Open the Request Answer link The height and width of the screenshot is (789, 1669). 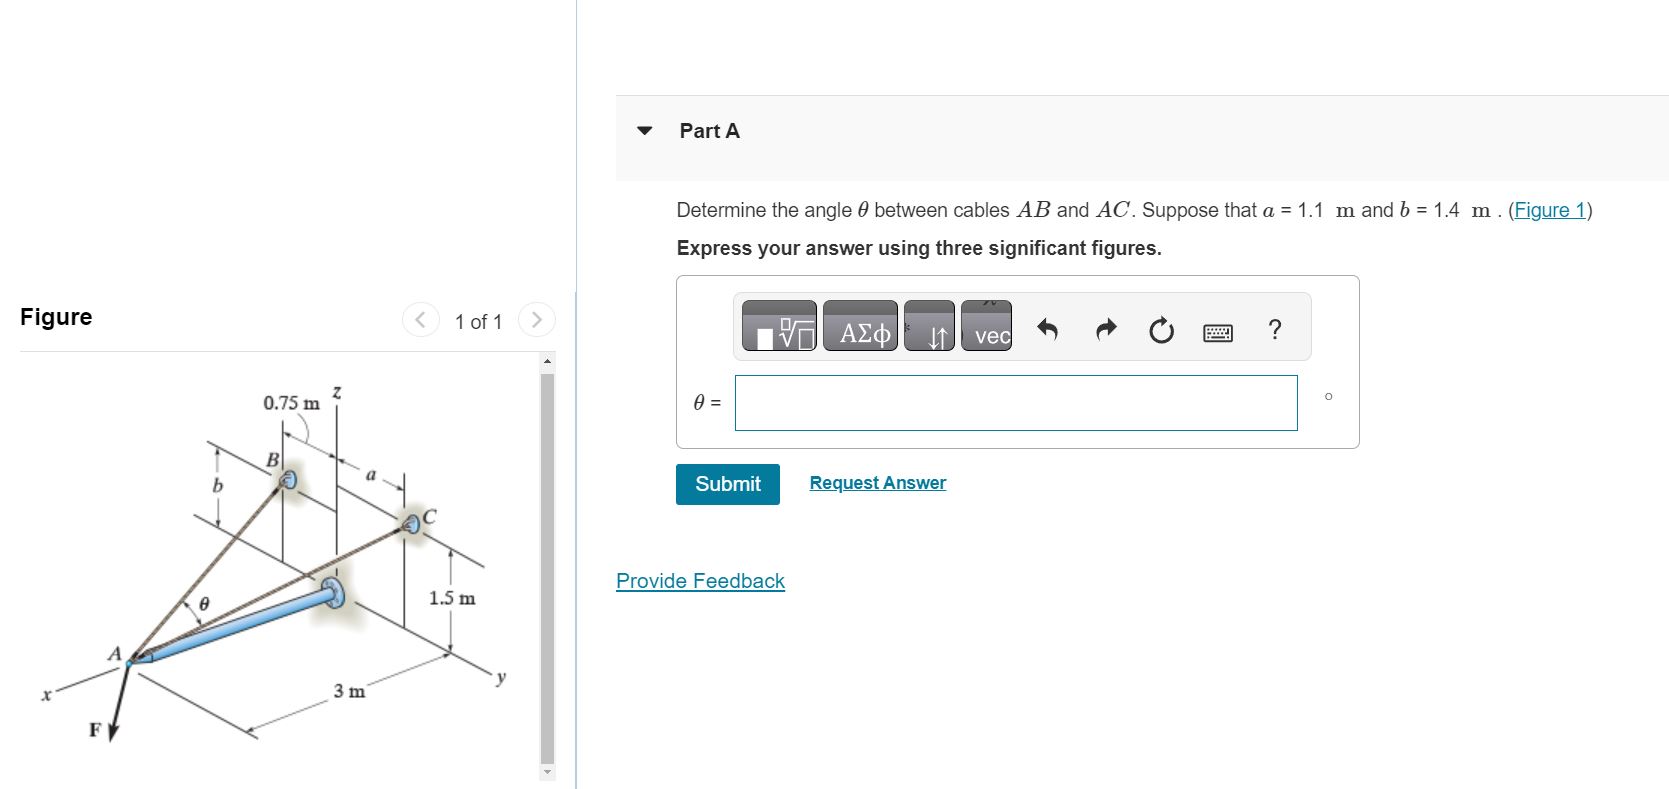[876, 482]
